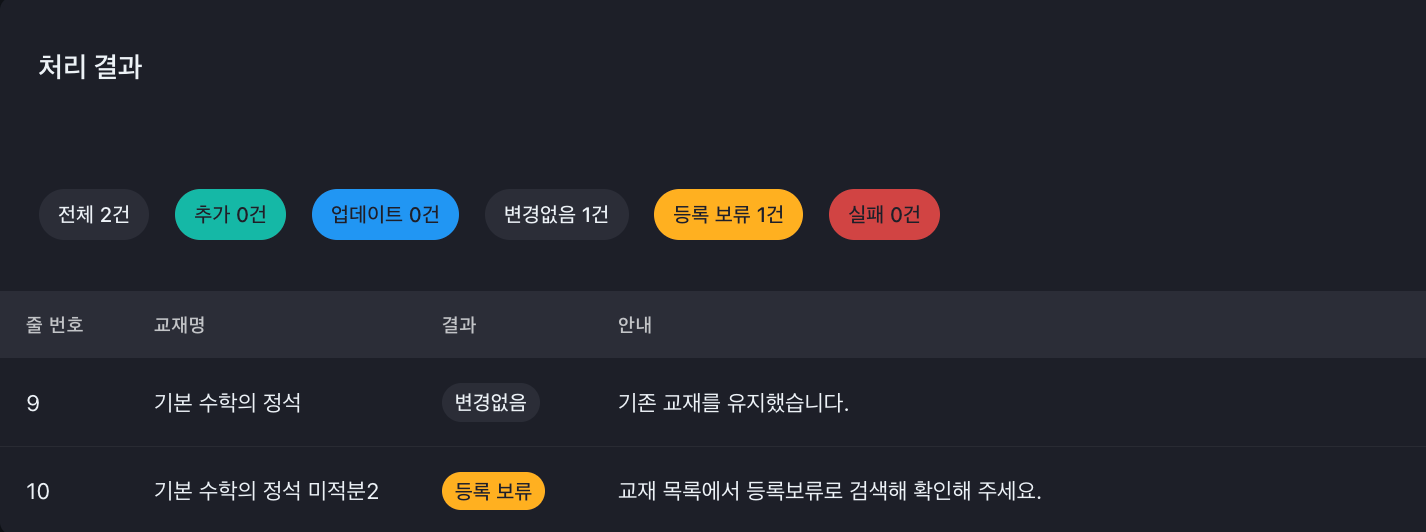Click the yellow 등록 보류 1건 chip
The width and height of the screenshot is (1426, 532).
pyautogui.click(x=728, y=214)
